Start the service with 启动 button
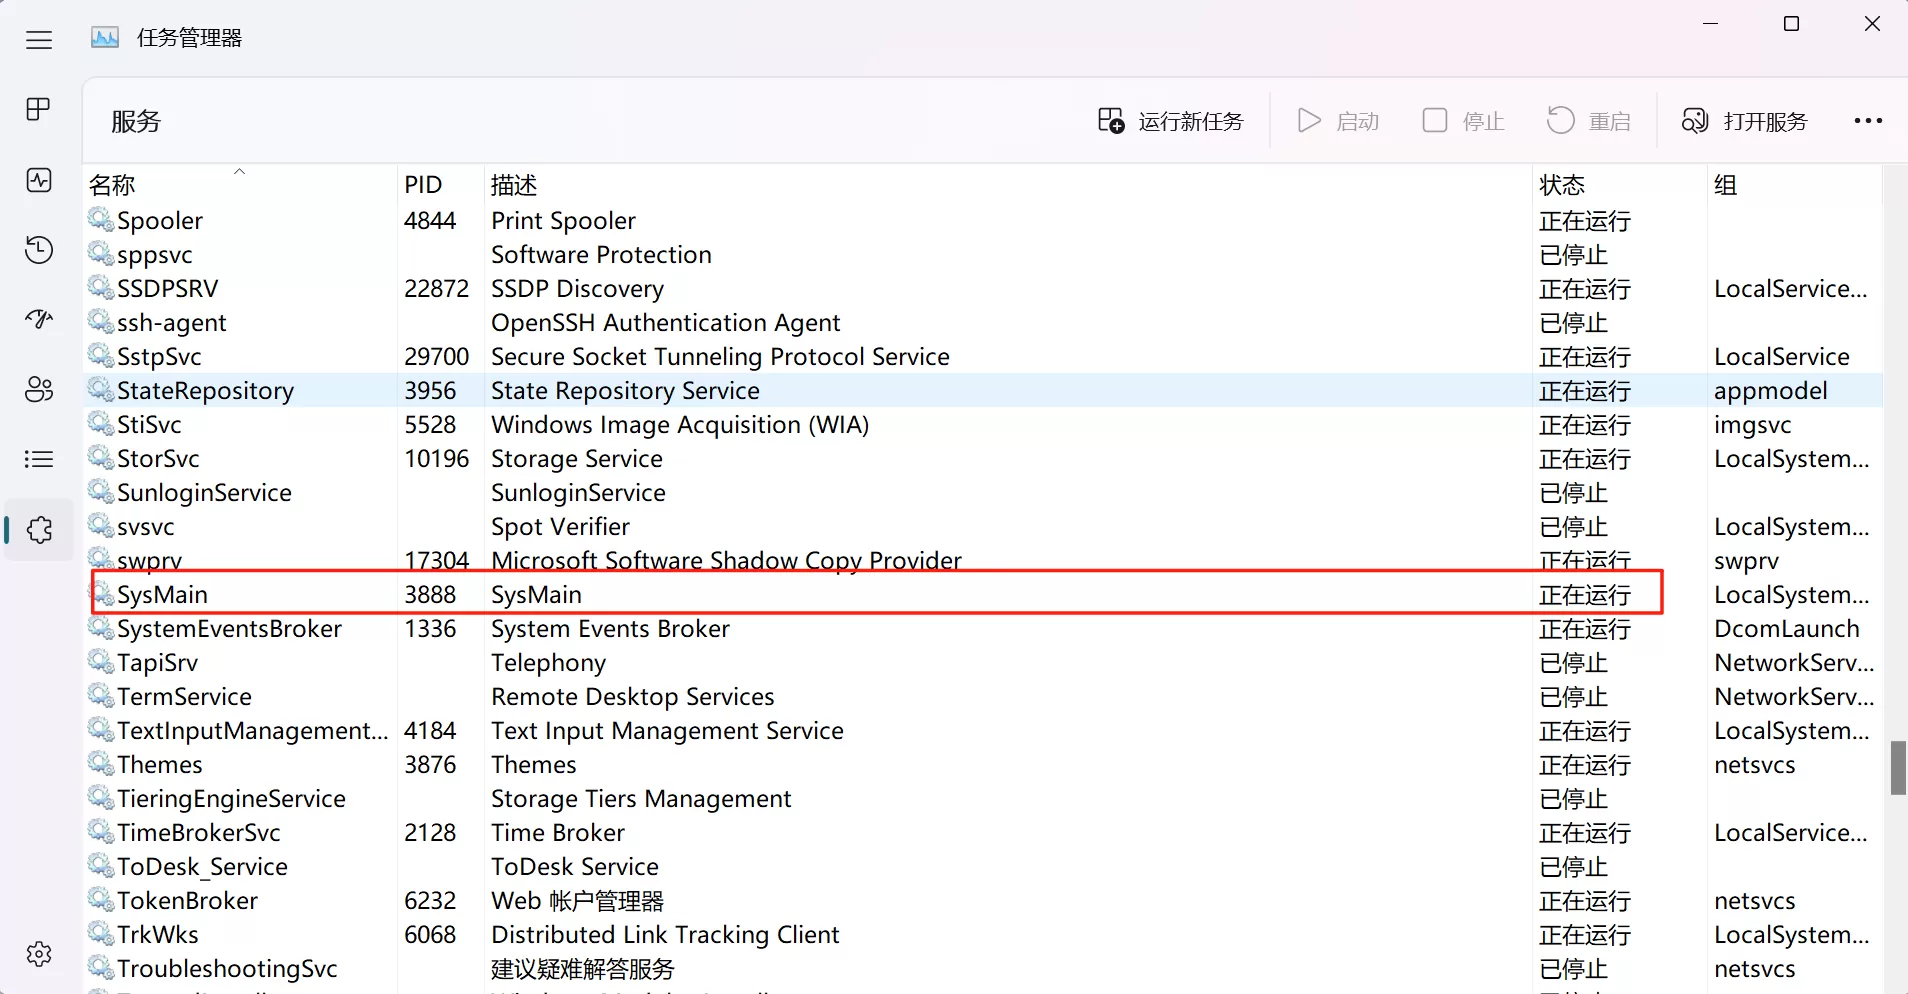 [1339, 120]
